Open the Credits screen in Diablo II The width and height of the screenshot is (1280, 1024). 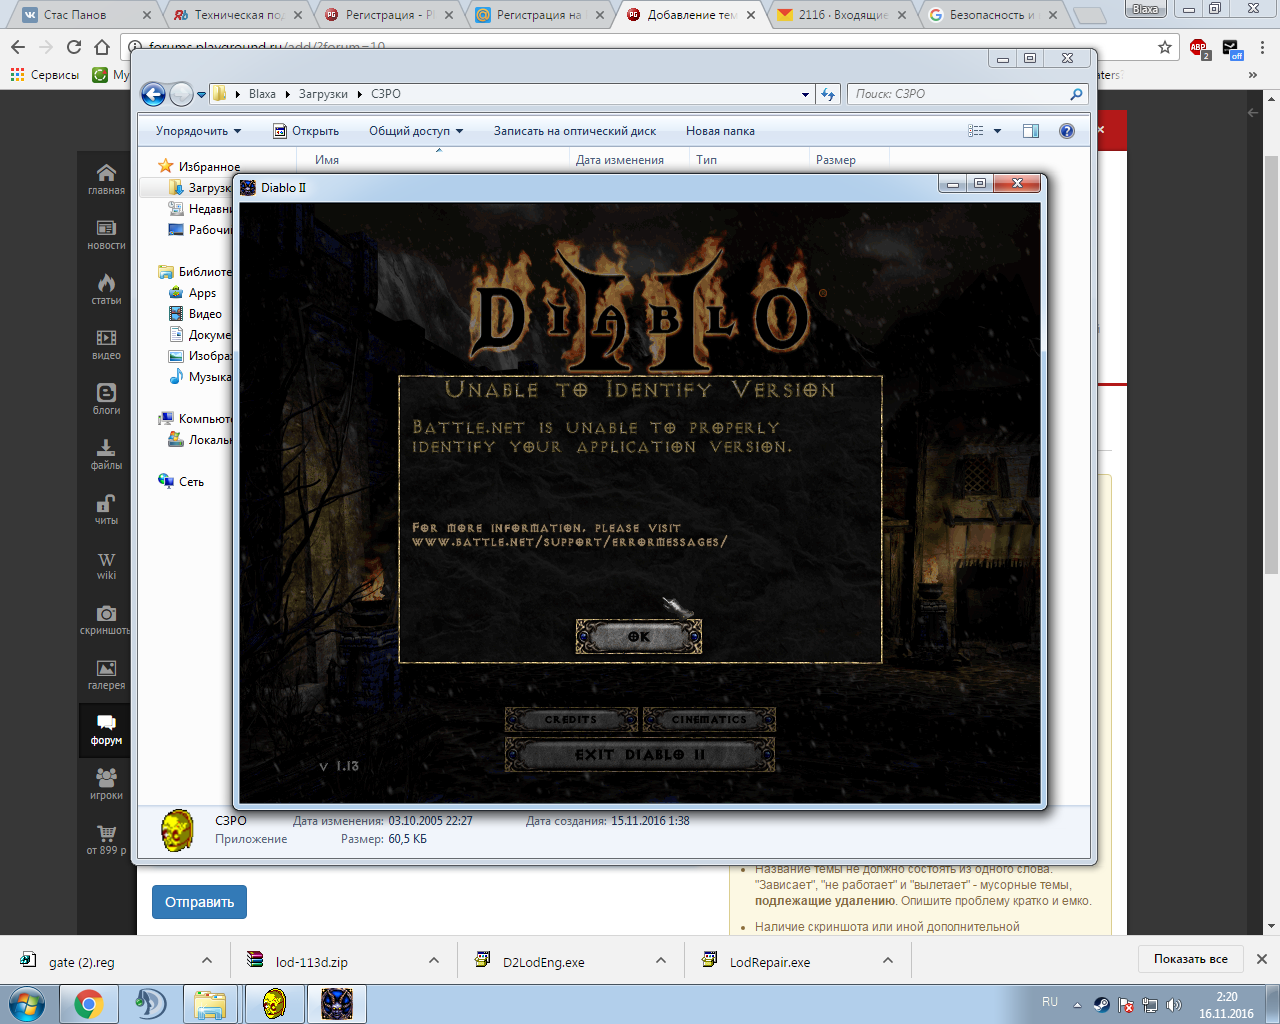[x=571, y=720]
